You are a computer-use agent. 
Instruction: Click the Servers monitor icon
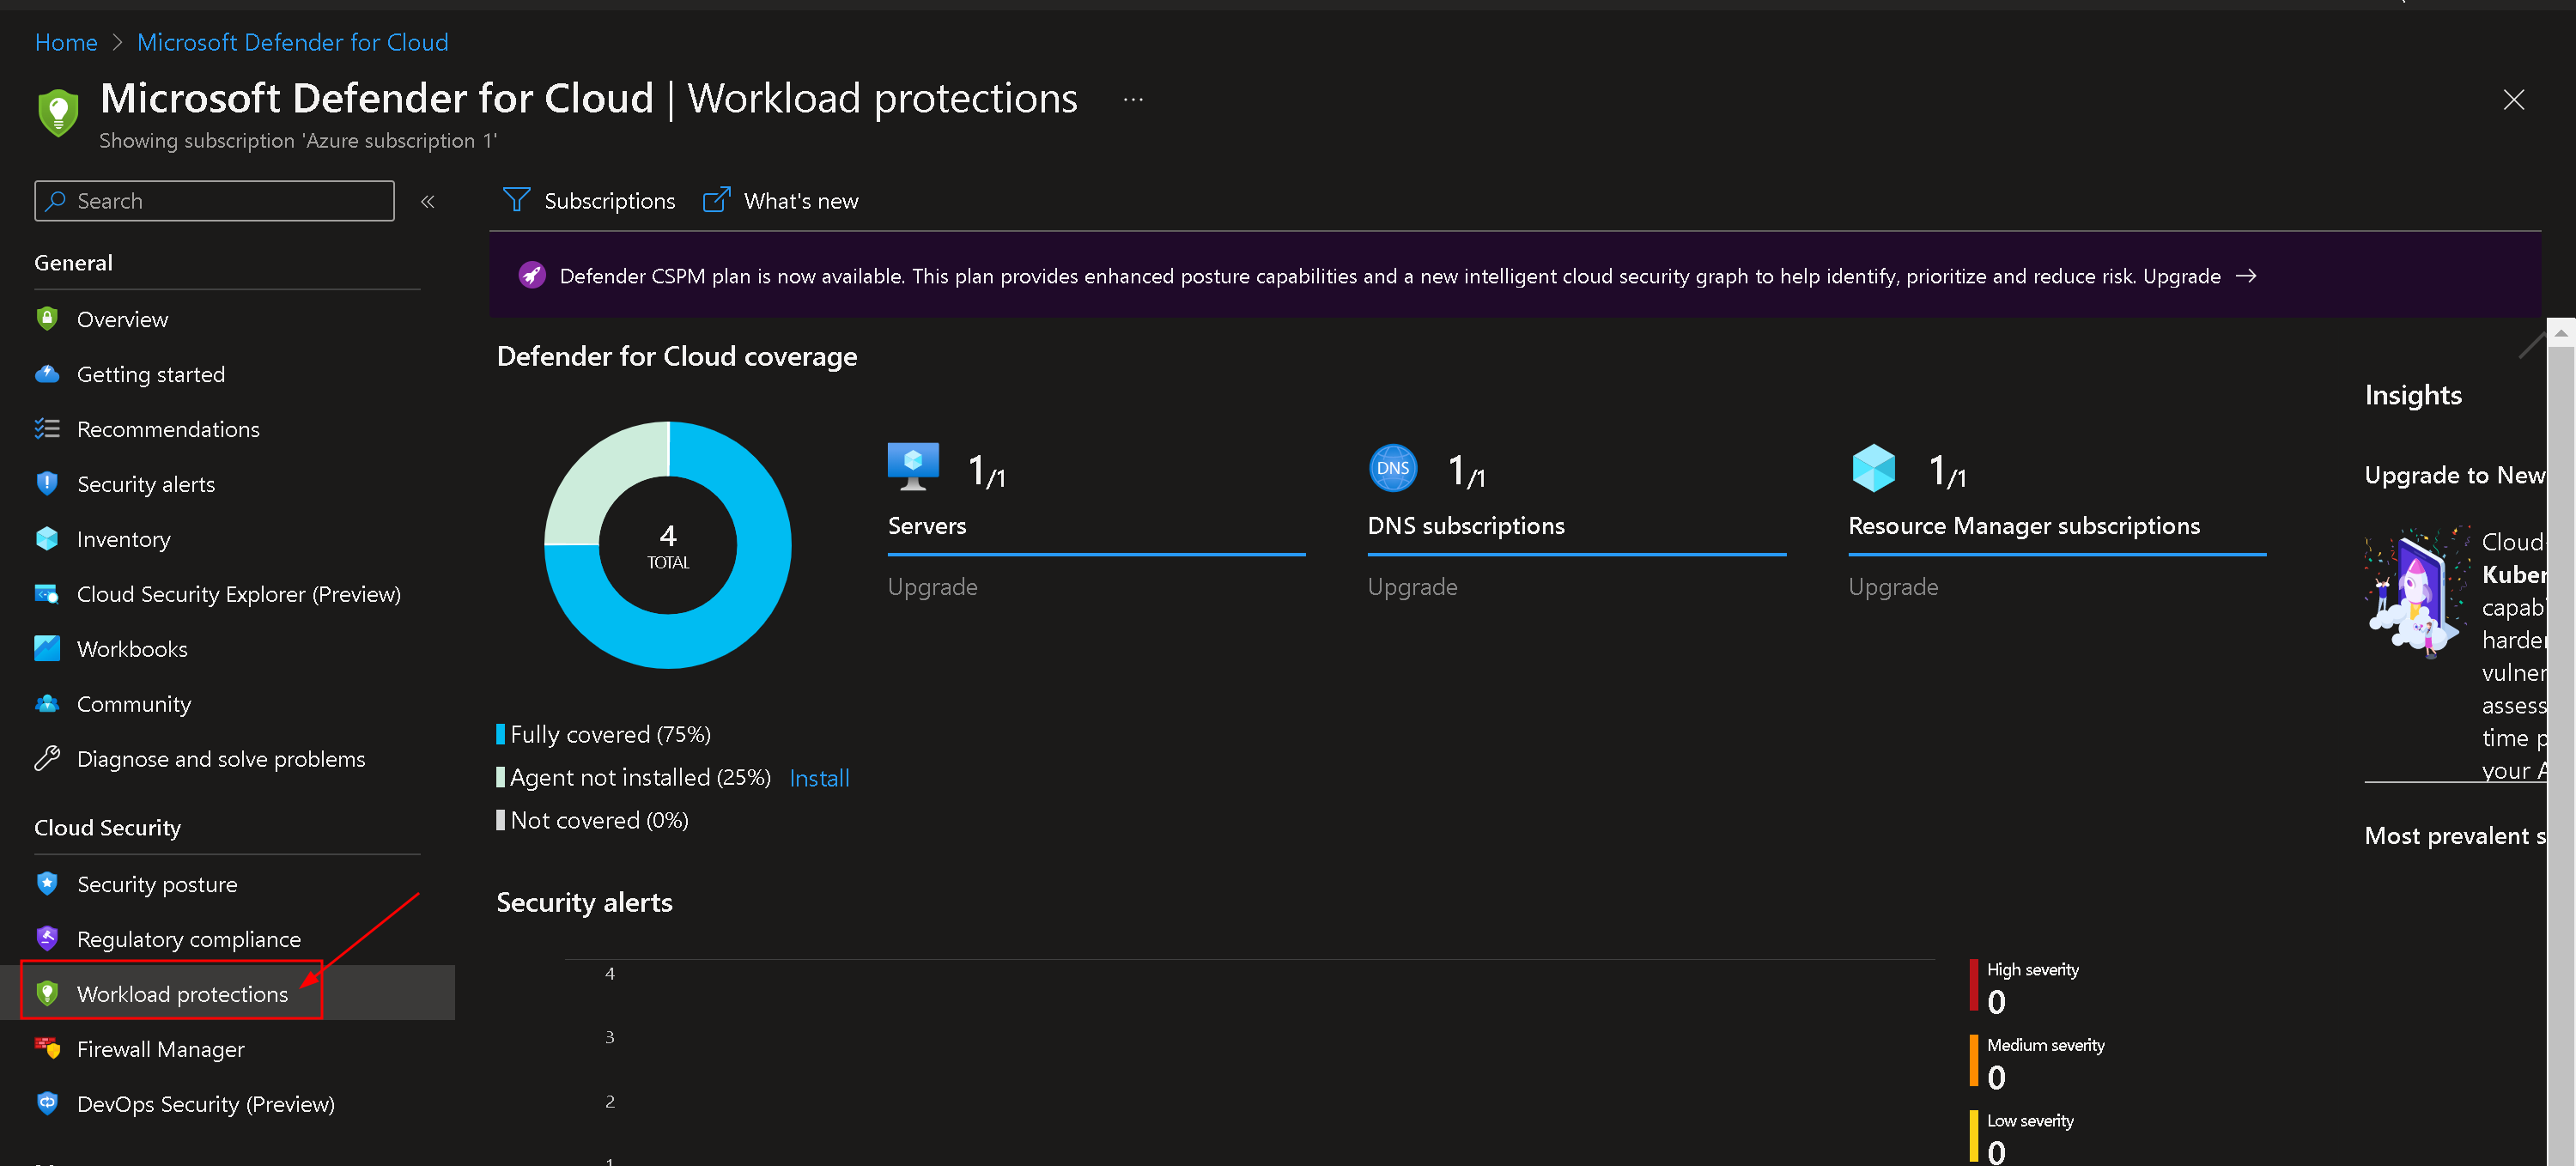[x=912, y=466]
